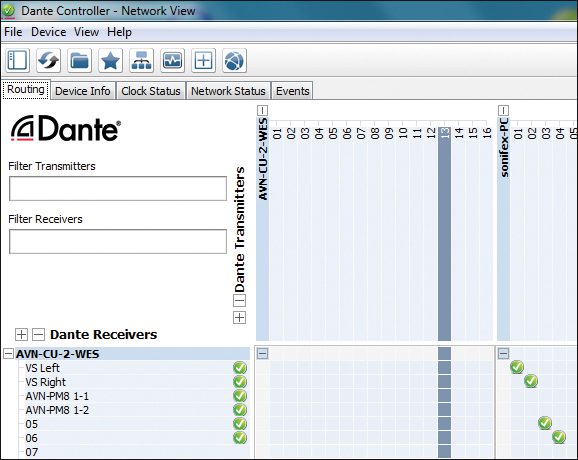Open the Help menu
This screenshot has height=460, width=578.
[x=119, y=32]
